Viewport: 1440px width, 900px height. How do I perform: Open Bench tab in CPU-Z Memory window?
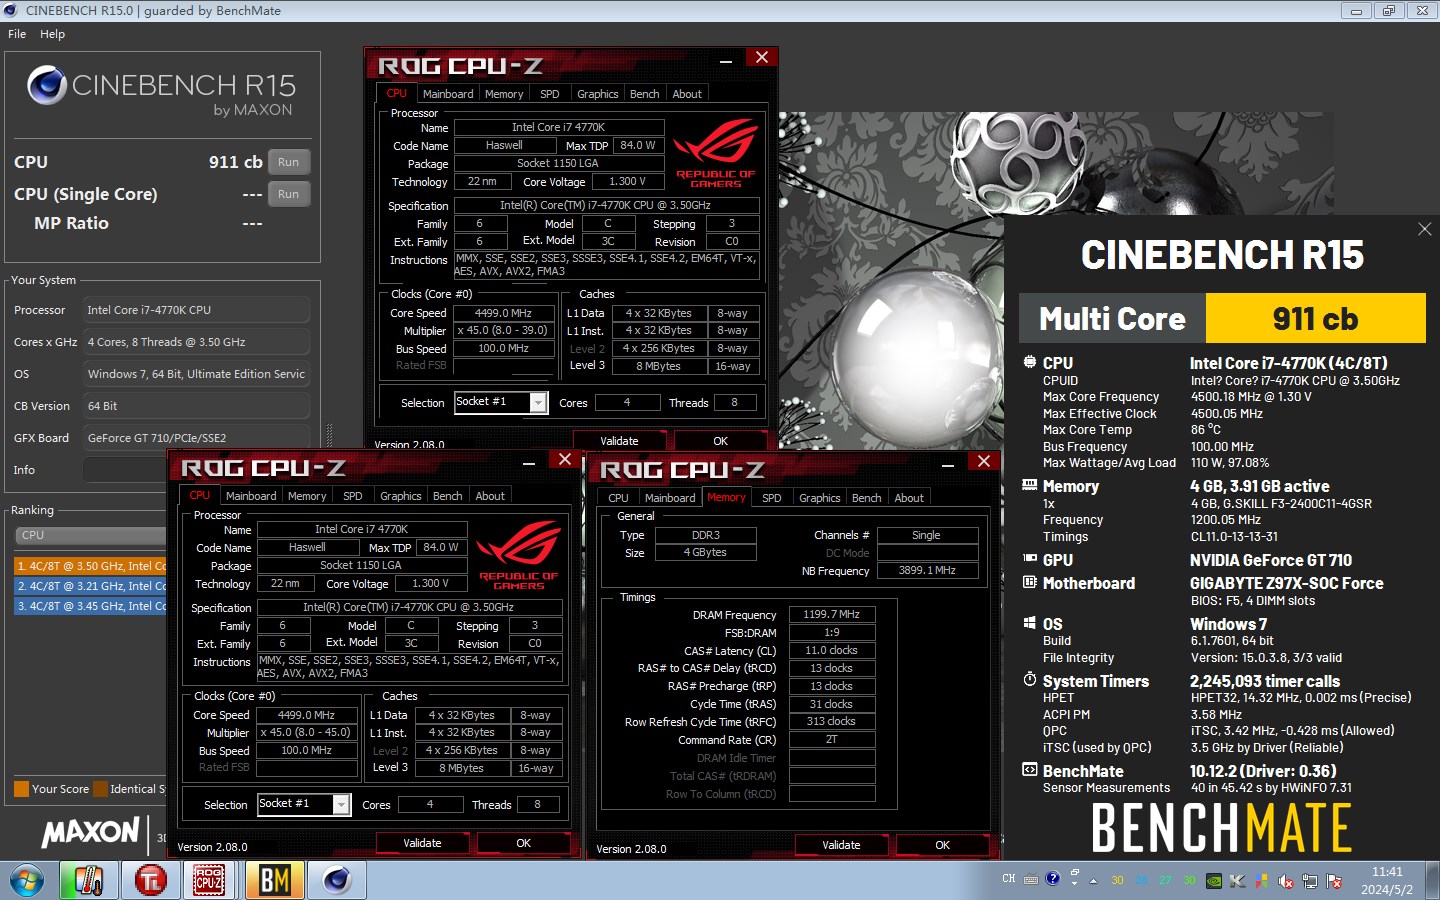(x=867, y=498)
